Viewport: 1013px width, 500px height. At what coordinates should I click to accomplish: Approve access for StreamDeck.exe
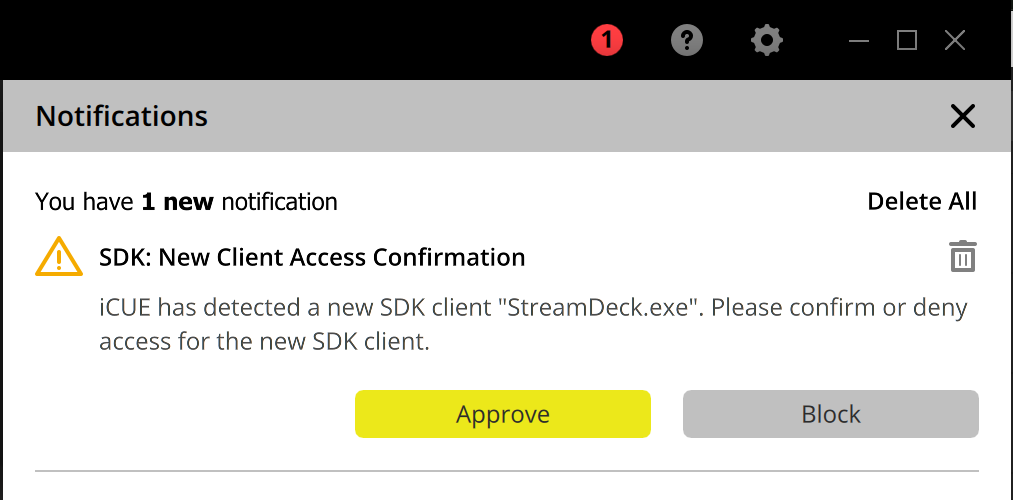click(503, 414)
